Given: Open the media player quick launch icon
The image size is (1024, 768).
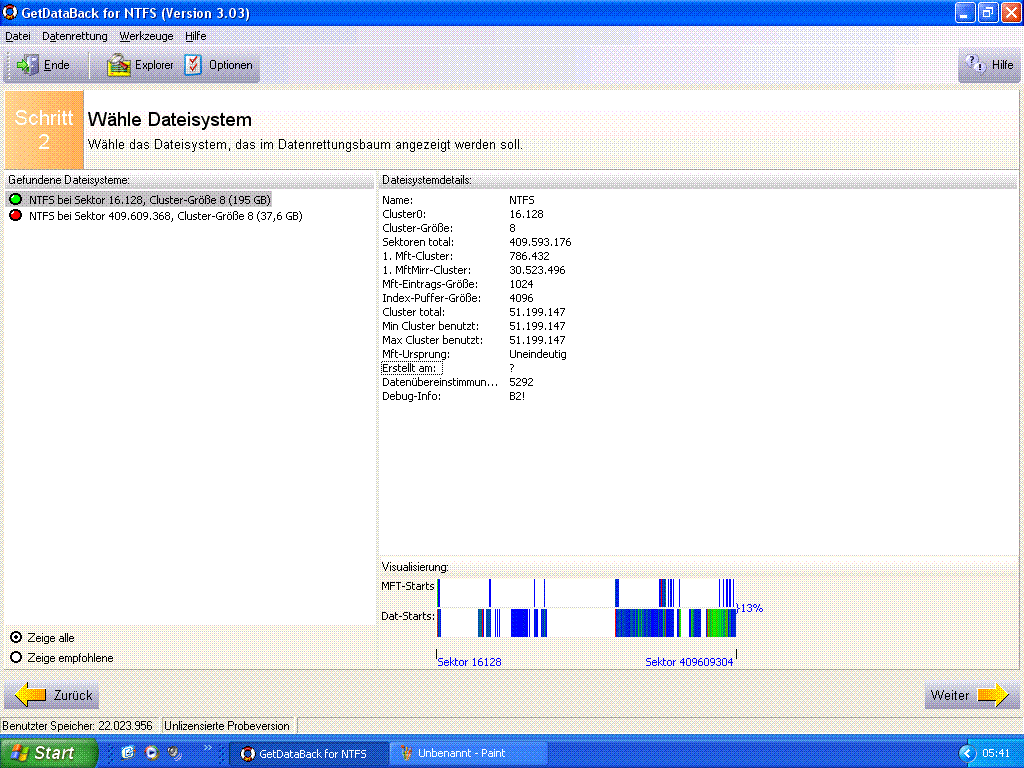Looking at the screenshot, I should pos(152,753).
